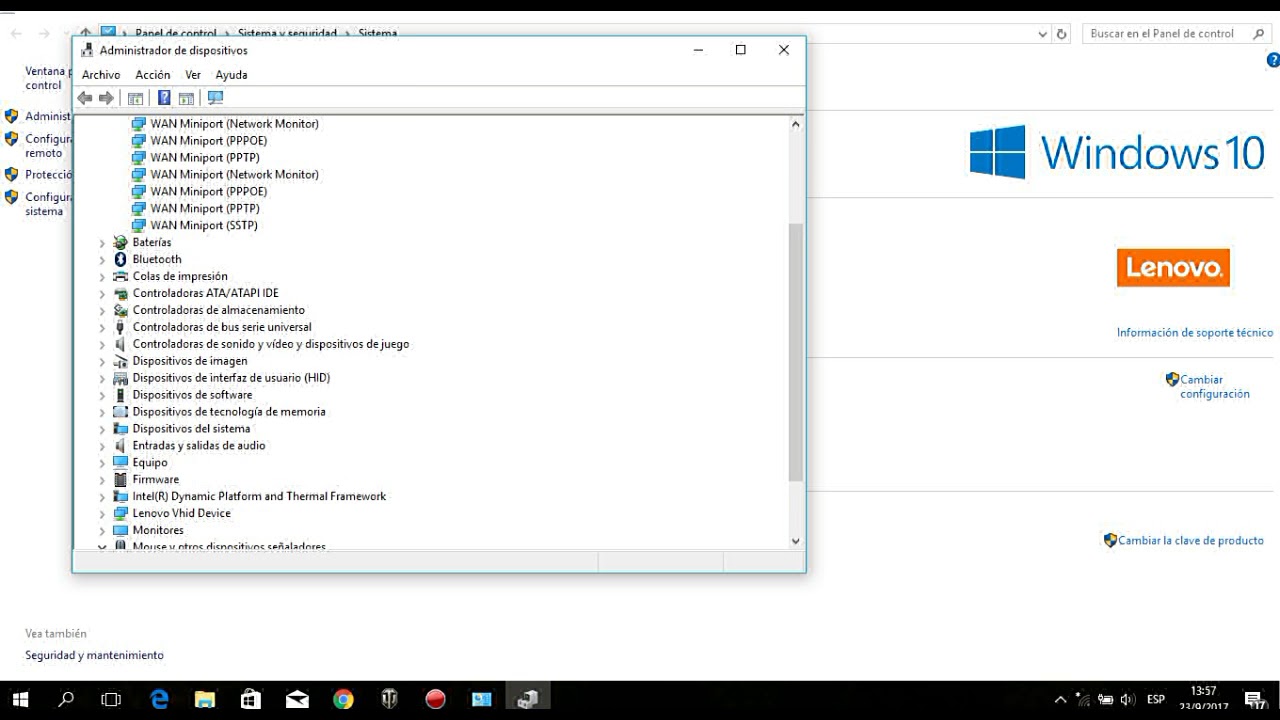Open Seguridad y mantenimiento link
Screen dimensions: 1280x720
(94, 655)
